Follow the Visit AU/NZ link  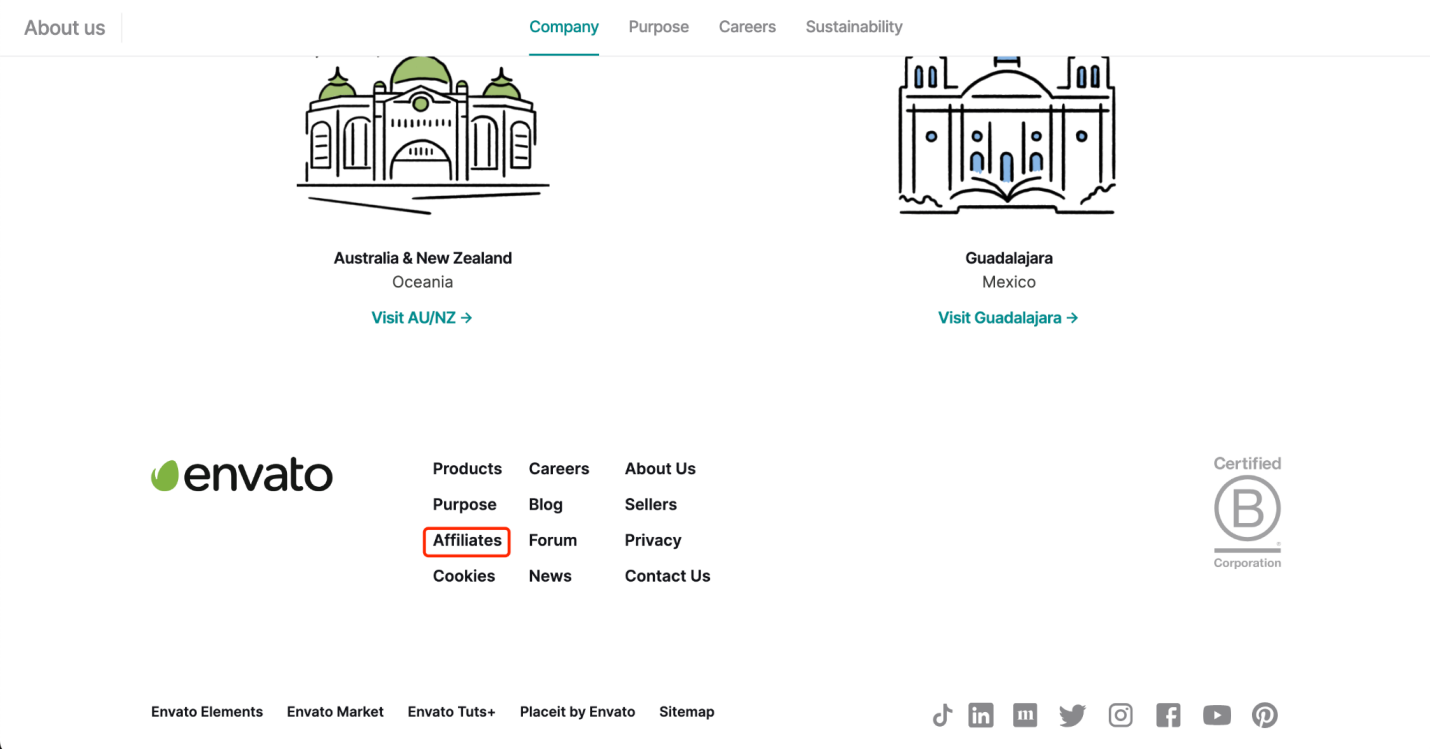422,318
